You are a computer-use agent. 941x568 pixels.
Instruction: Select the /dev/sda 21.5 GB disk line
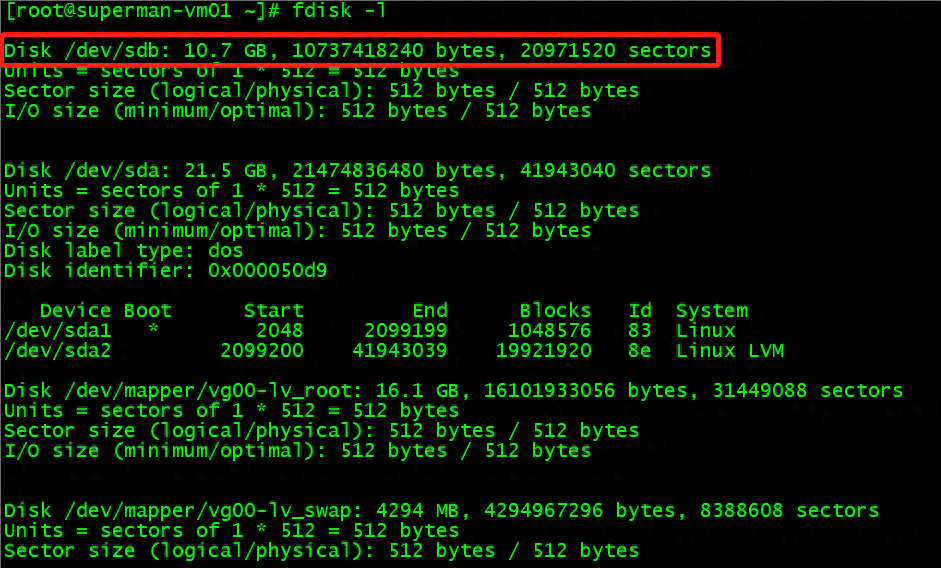(358, 171)
